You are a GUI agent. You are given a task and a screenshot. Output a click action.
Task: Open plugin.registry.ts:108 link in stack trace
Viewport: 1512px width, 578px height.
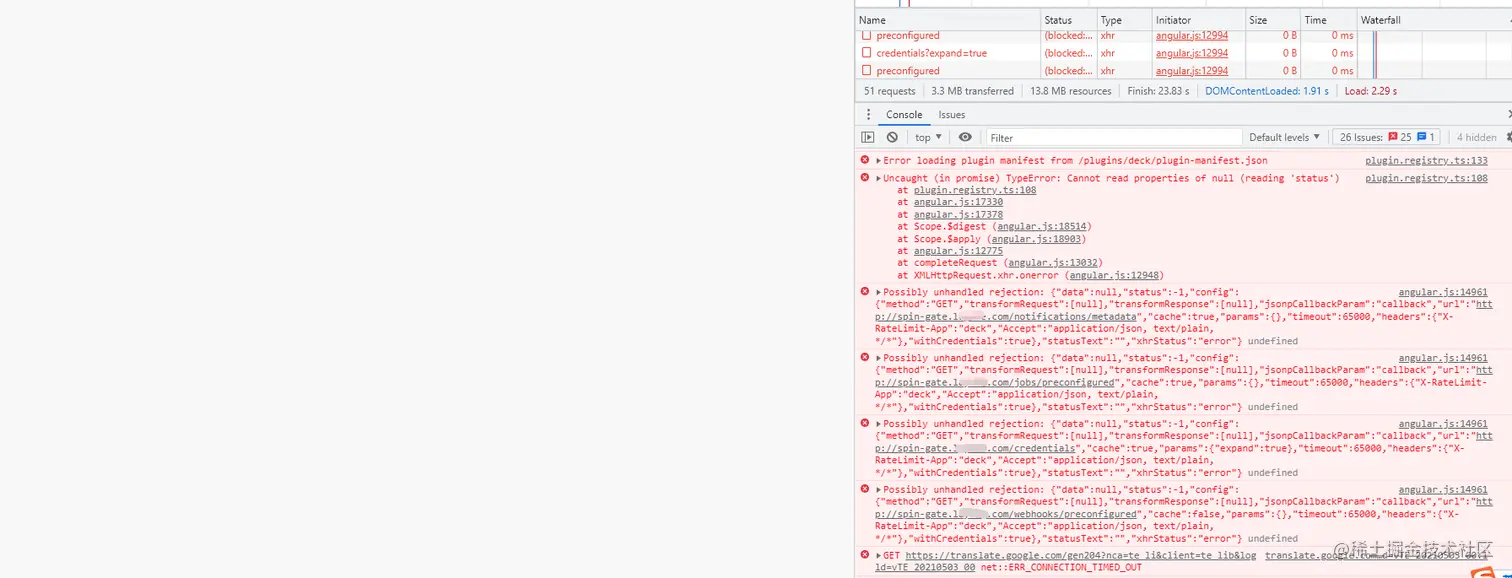[975, 190]
